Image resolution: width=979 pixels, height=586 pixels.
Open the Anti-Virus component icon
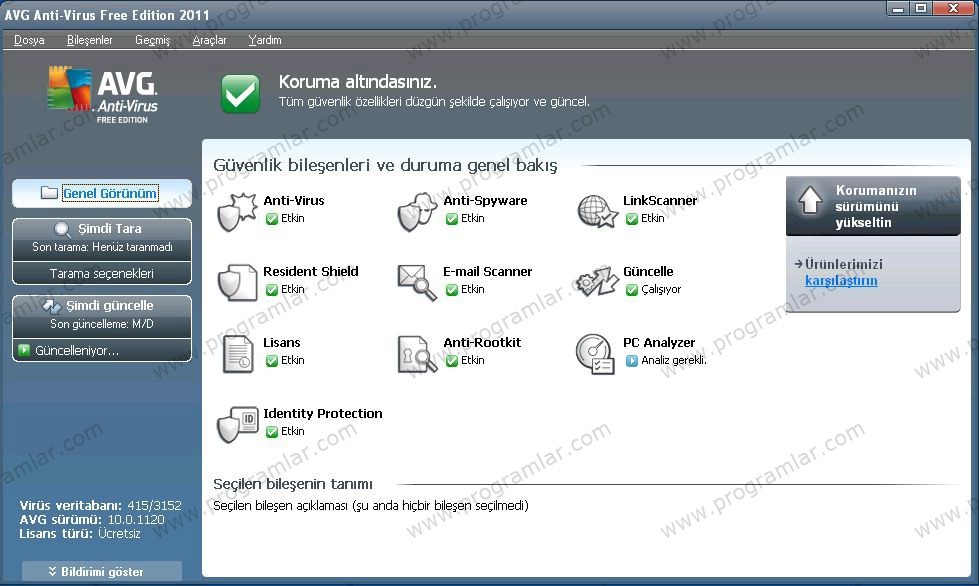pos(237,212)
